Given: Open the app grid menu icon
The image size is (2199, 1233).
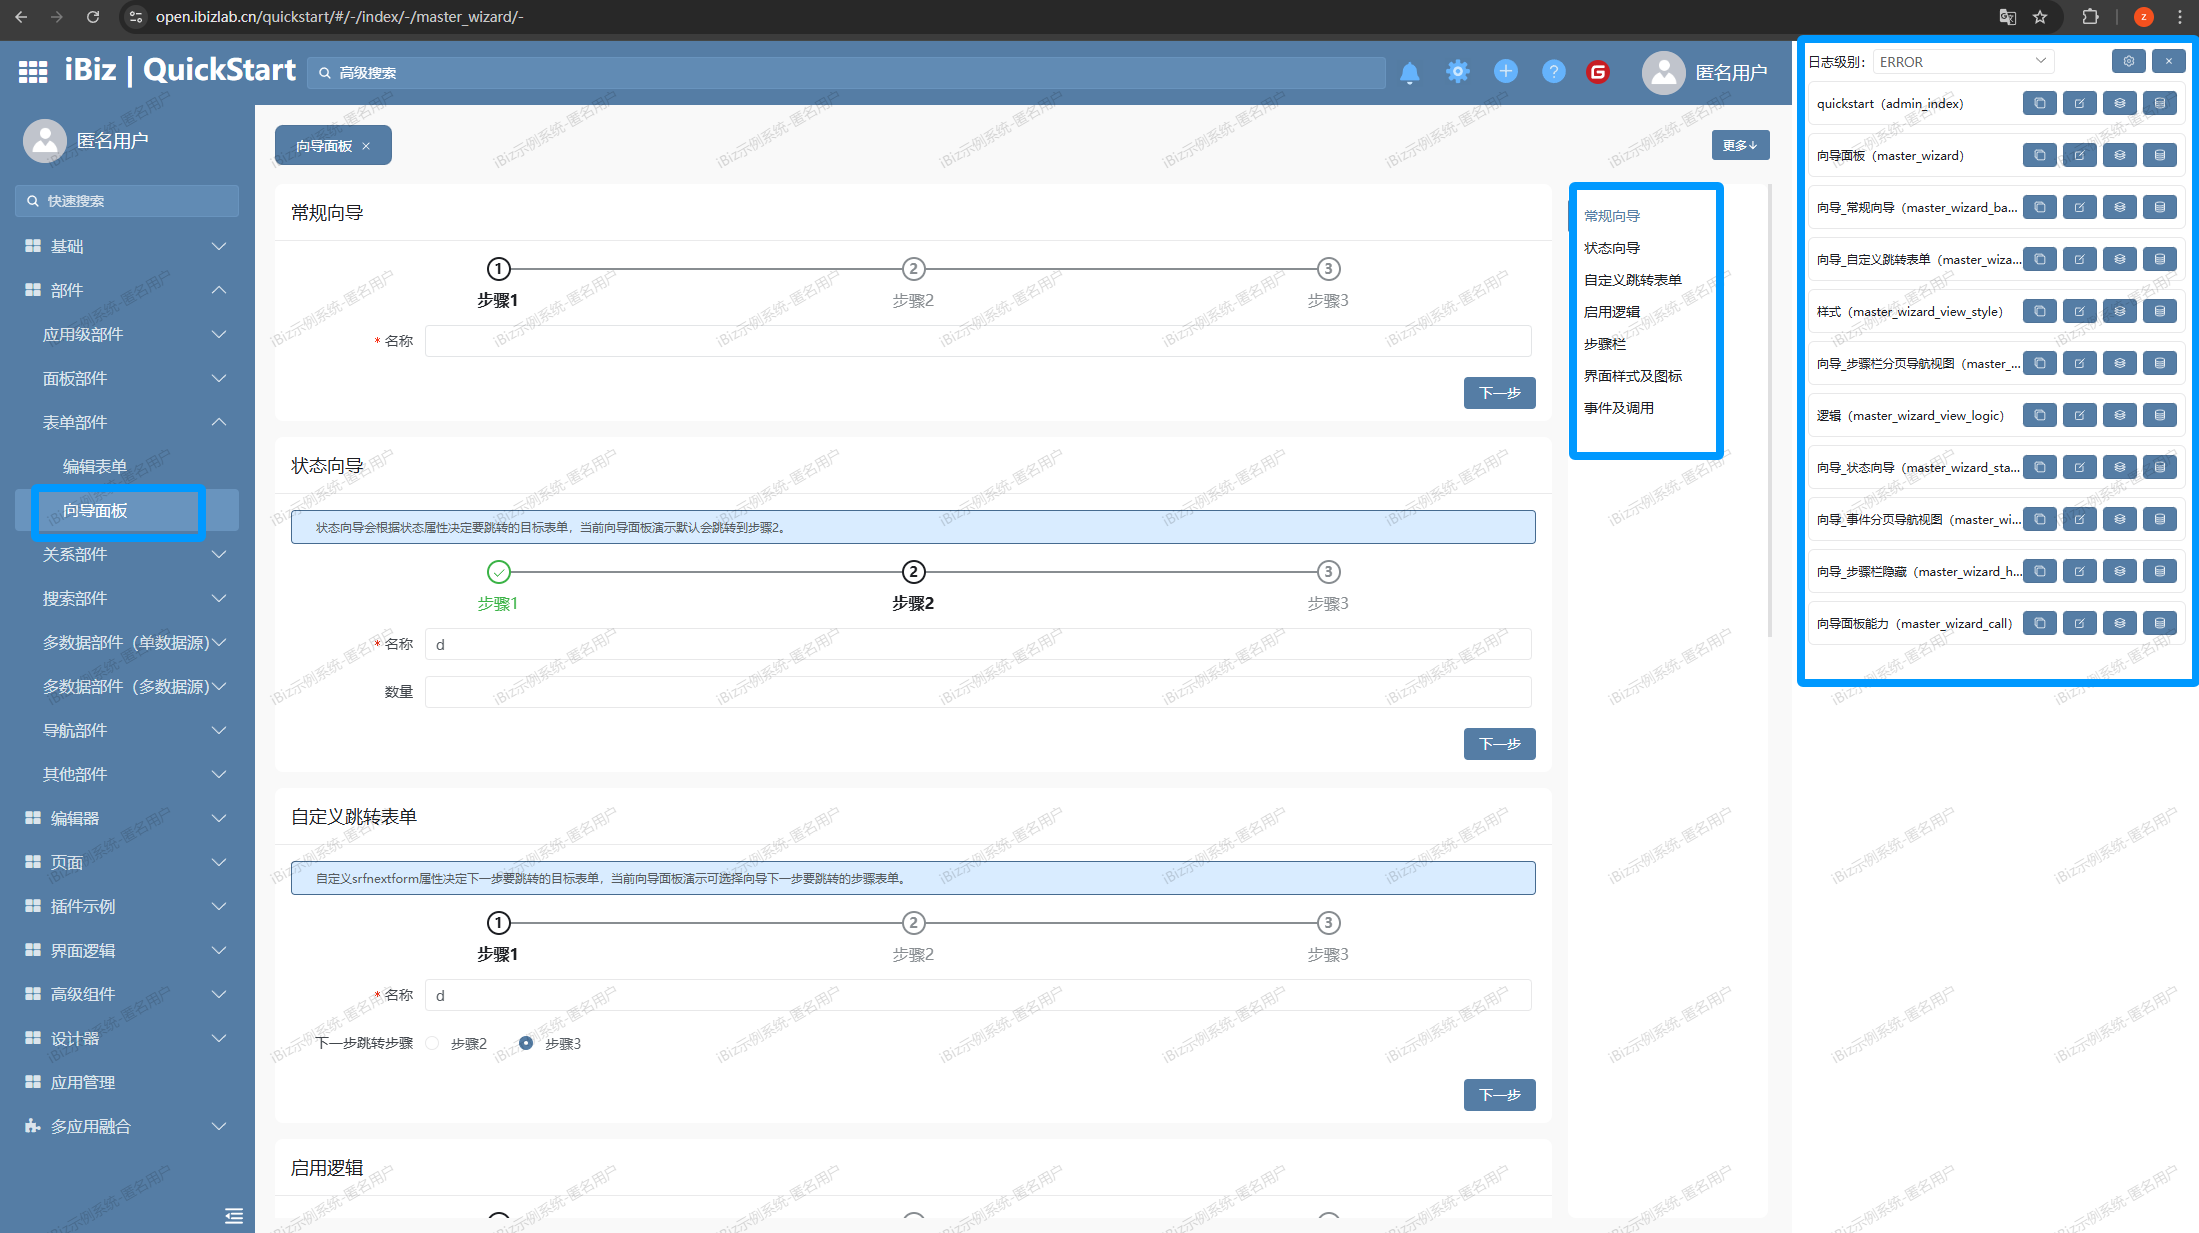Looking at the screenshot, I should [33, 72].
